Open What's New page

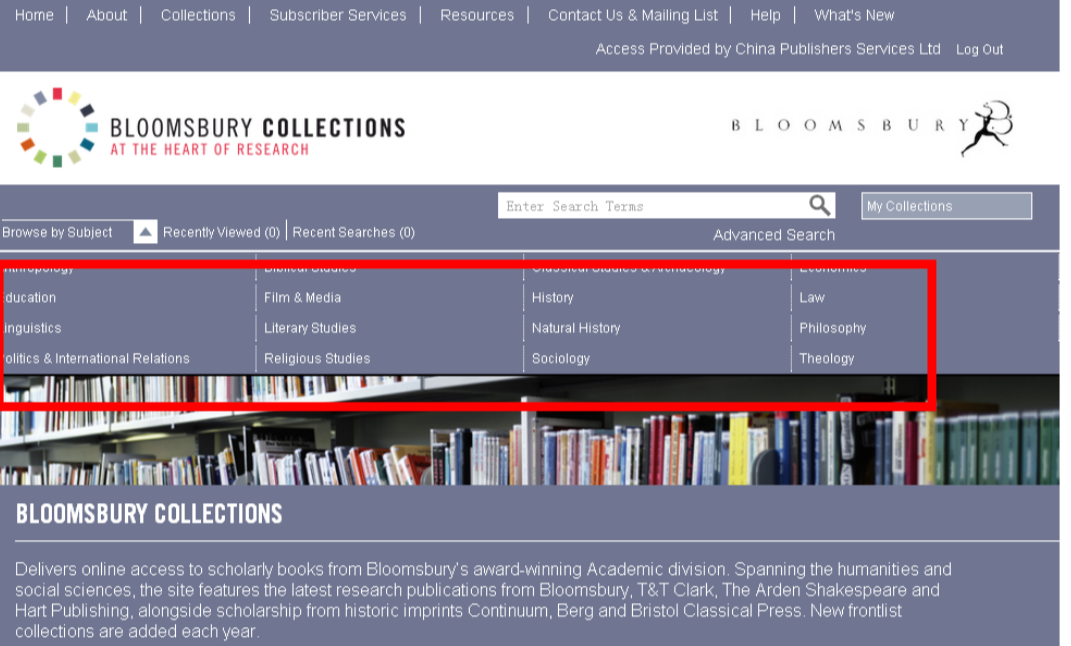(x=854, y=15)
